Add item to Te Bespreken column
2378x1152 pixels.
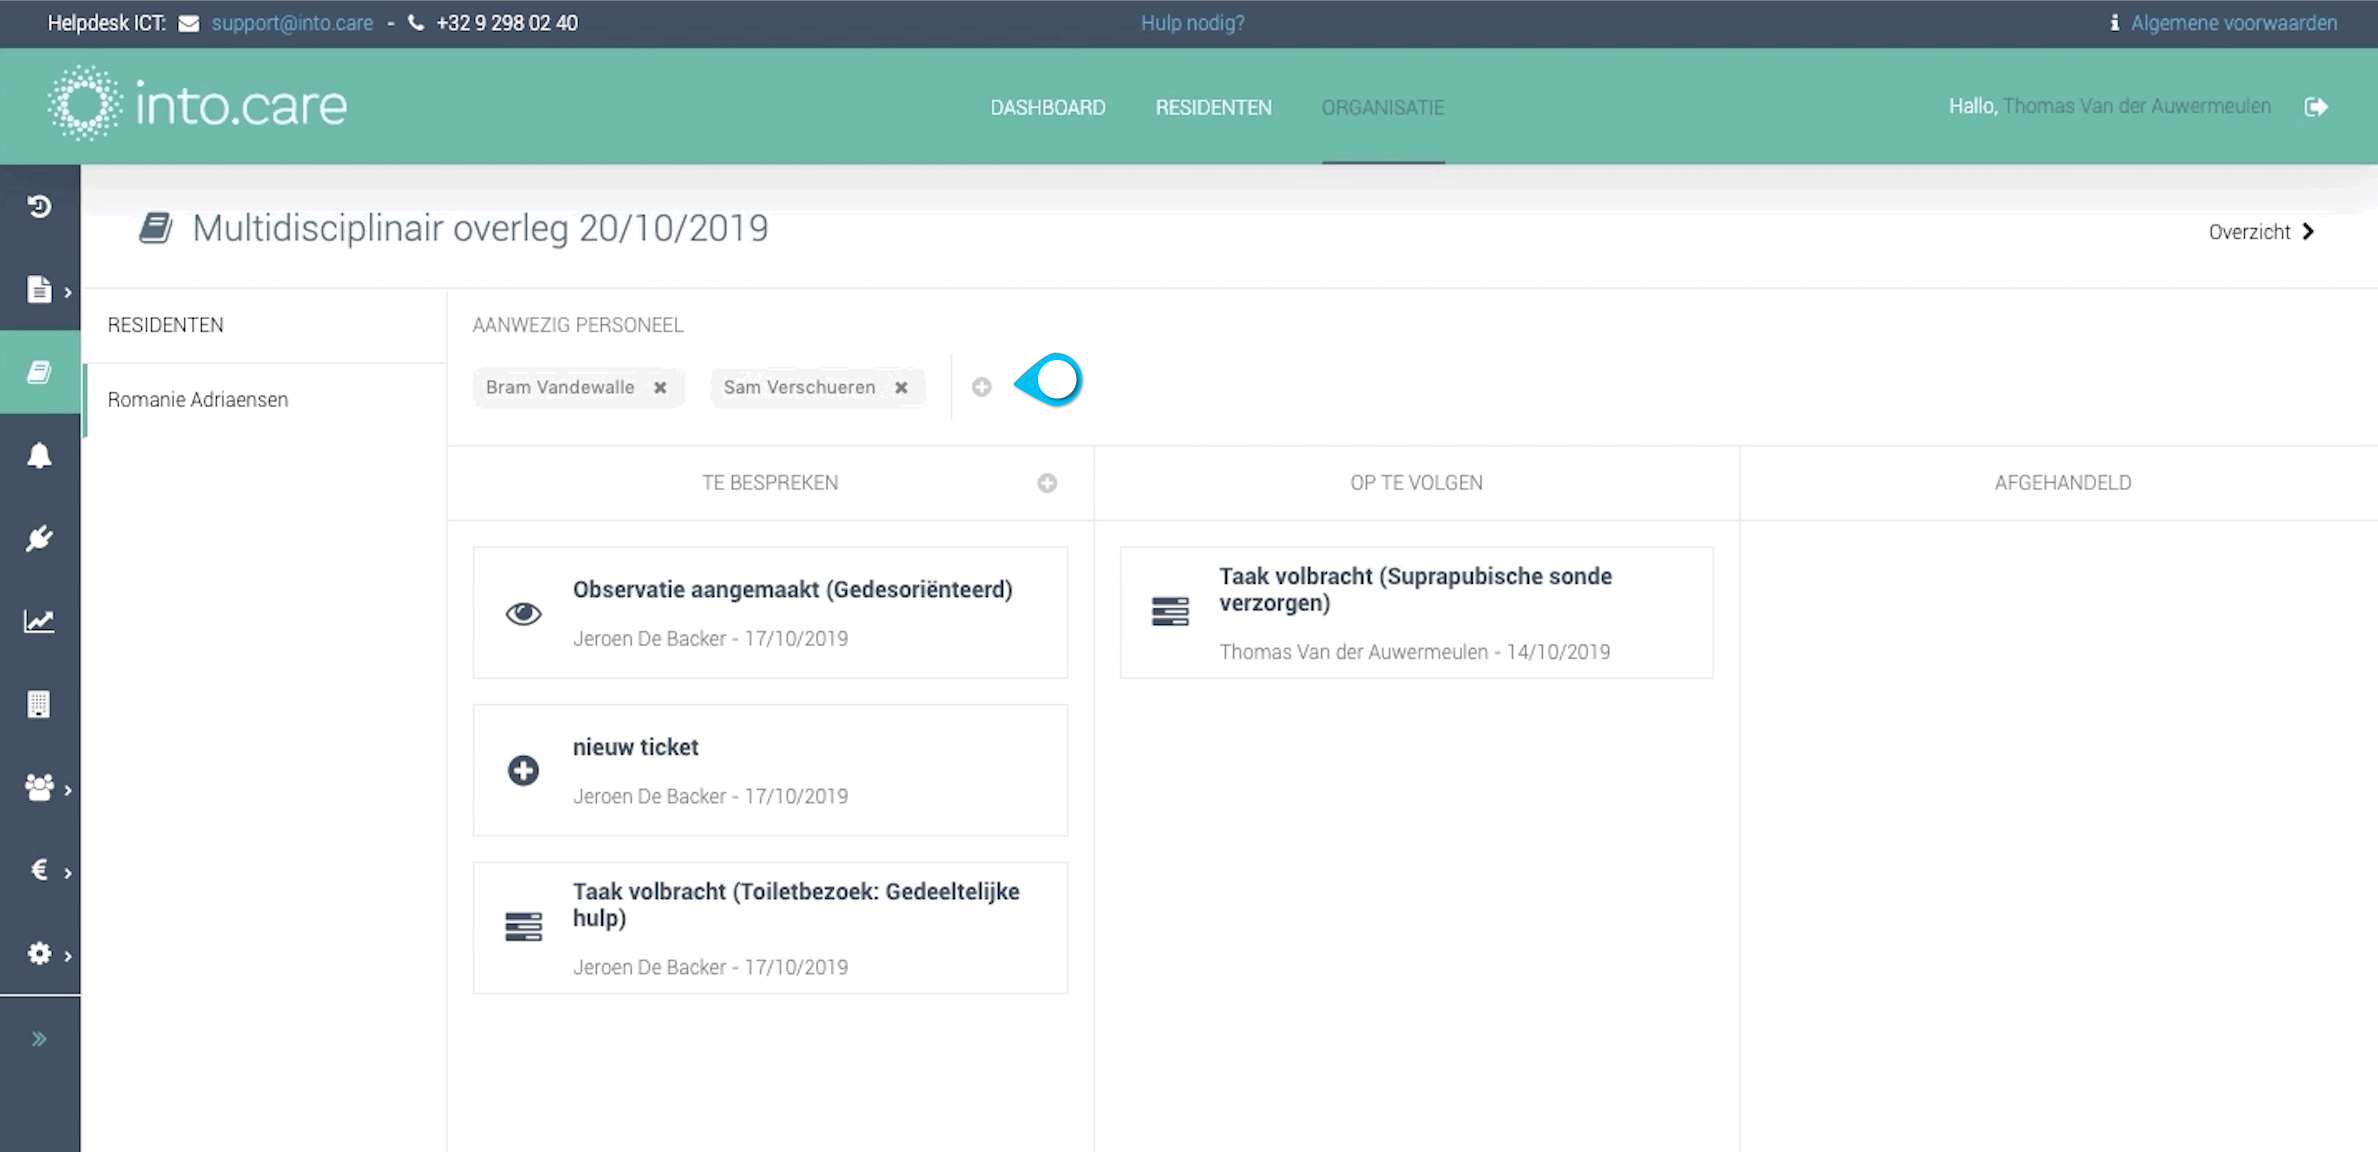(1046, 483)
